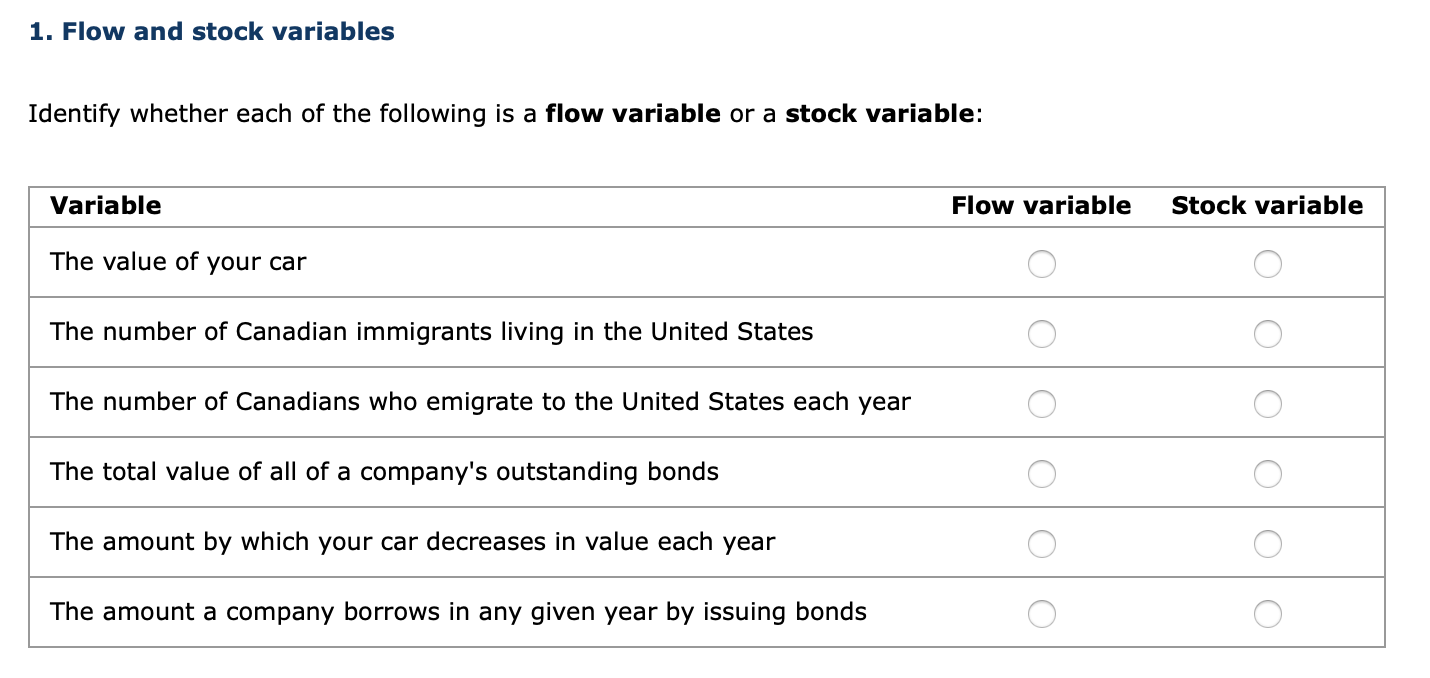Click the outstanding bonds row label

tap(384, 472)
